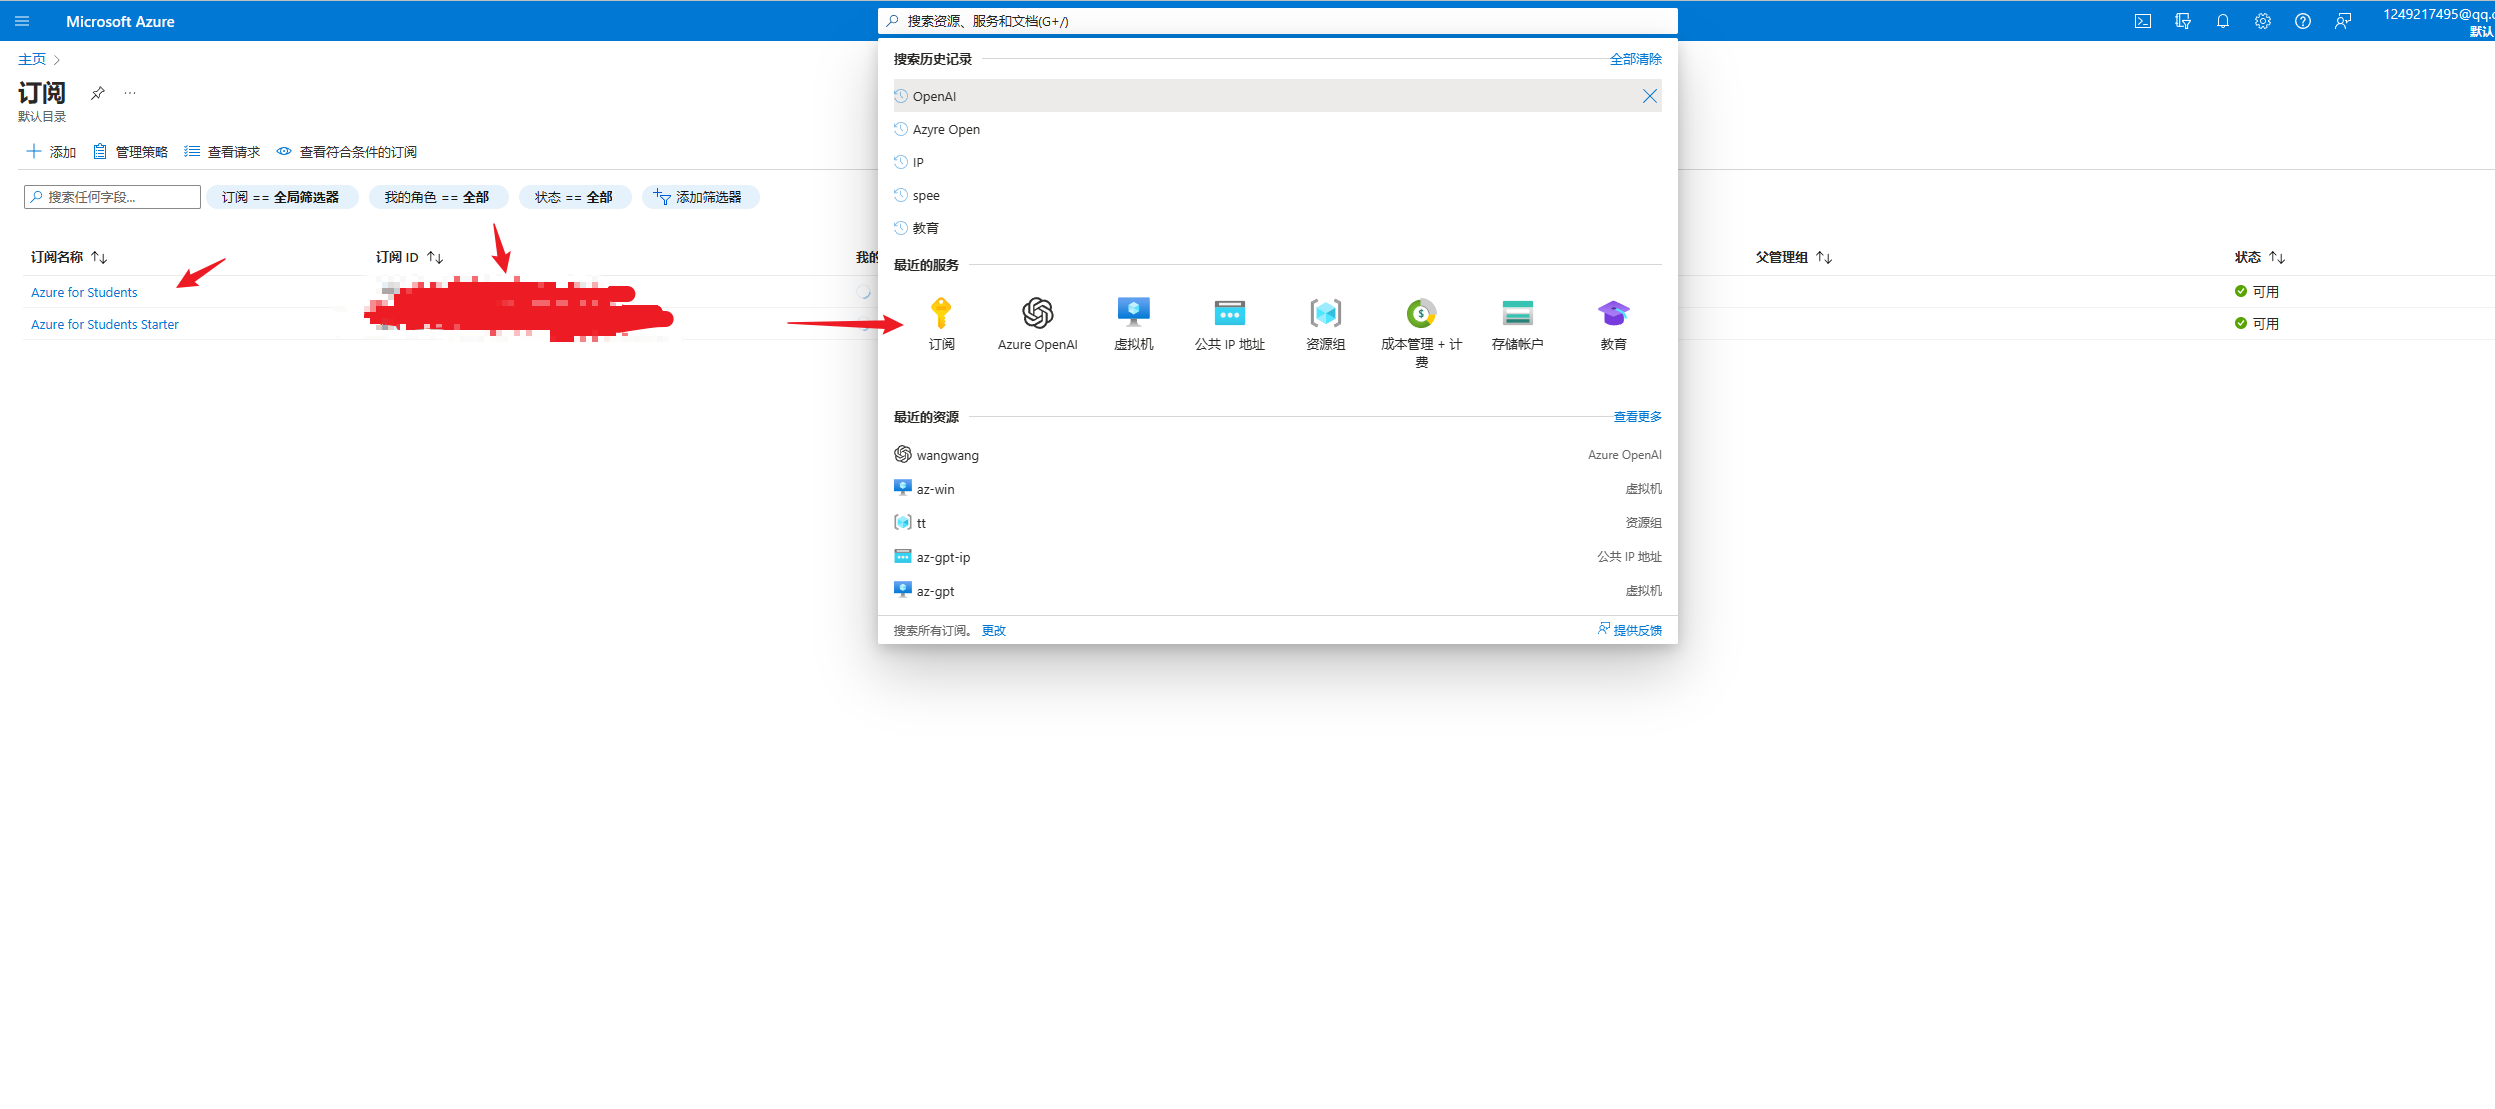
Task: Open Azure for Students subscription link
Action: point(84,292)
